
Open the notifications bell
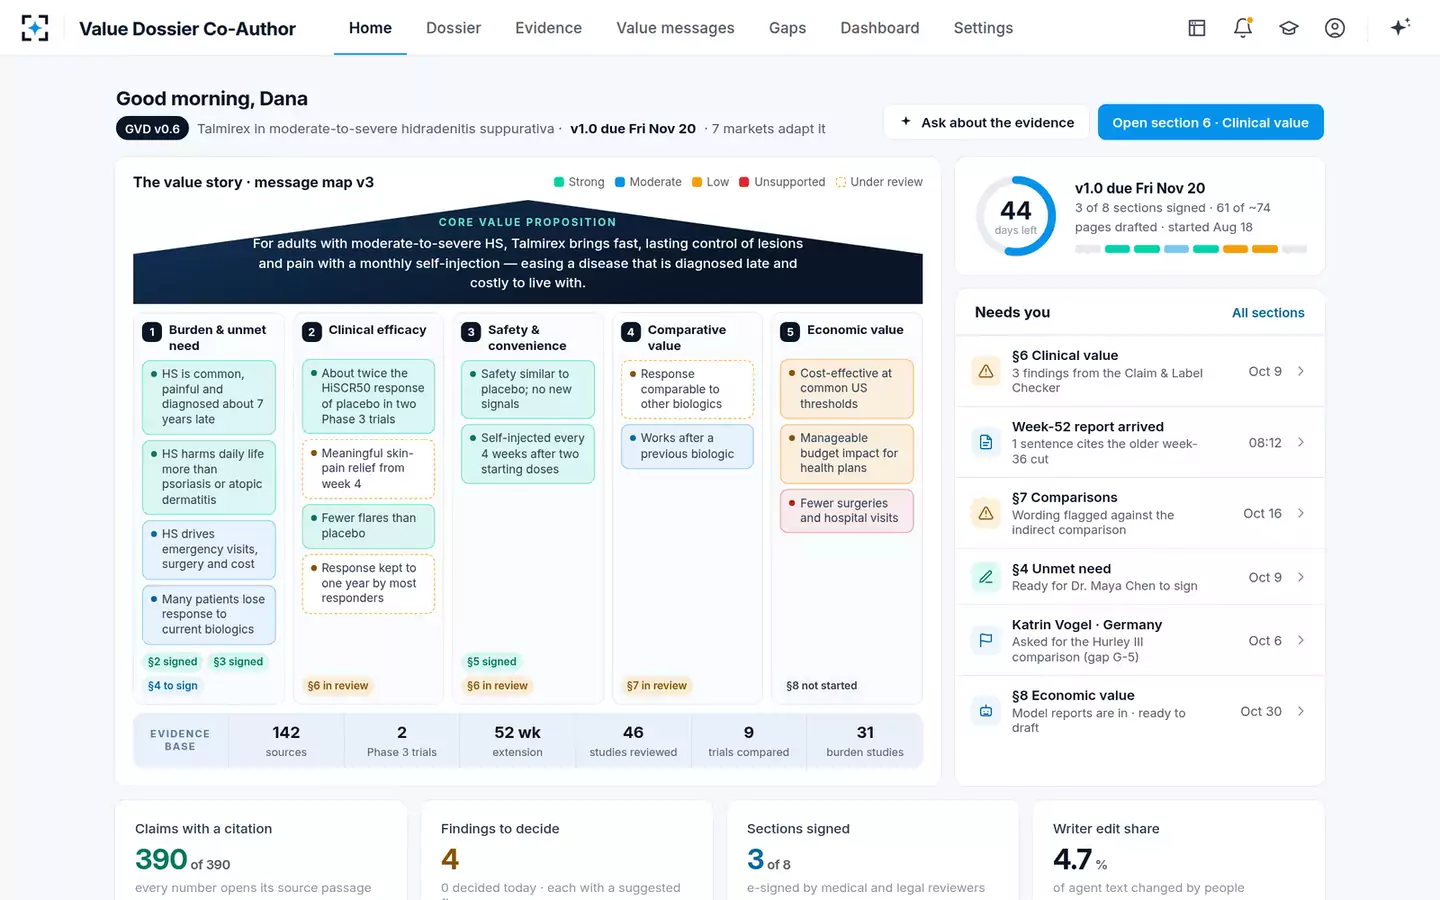pos(1243,28)
